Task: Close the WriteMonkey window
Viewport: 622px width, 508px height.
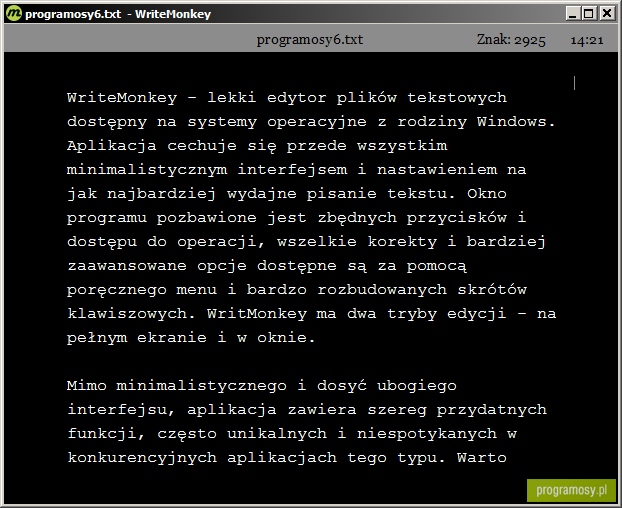Action: (607, 13)
